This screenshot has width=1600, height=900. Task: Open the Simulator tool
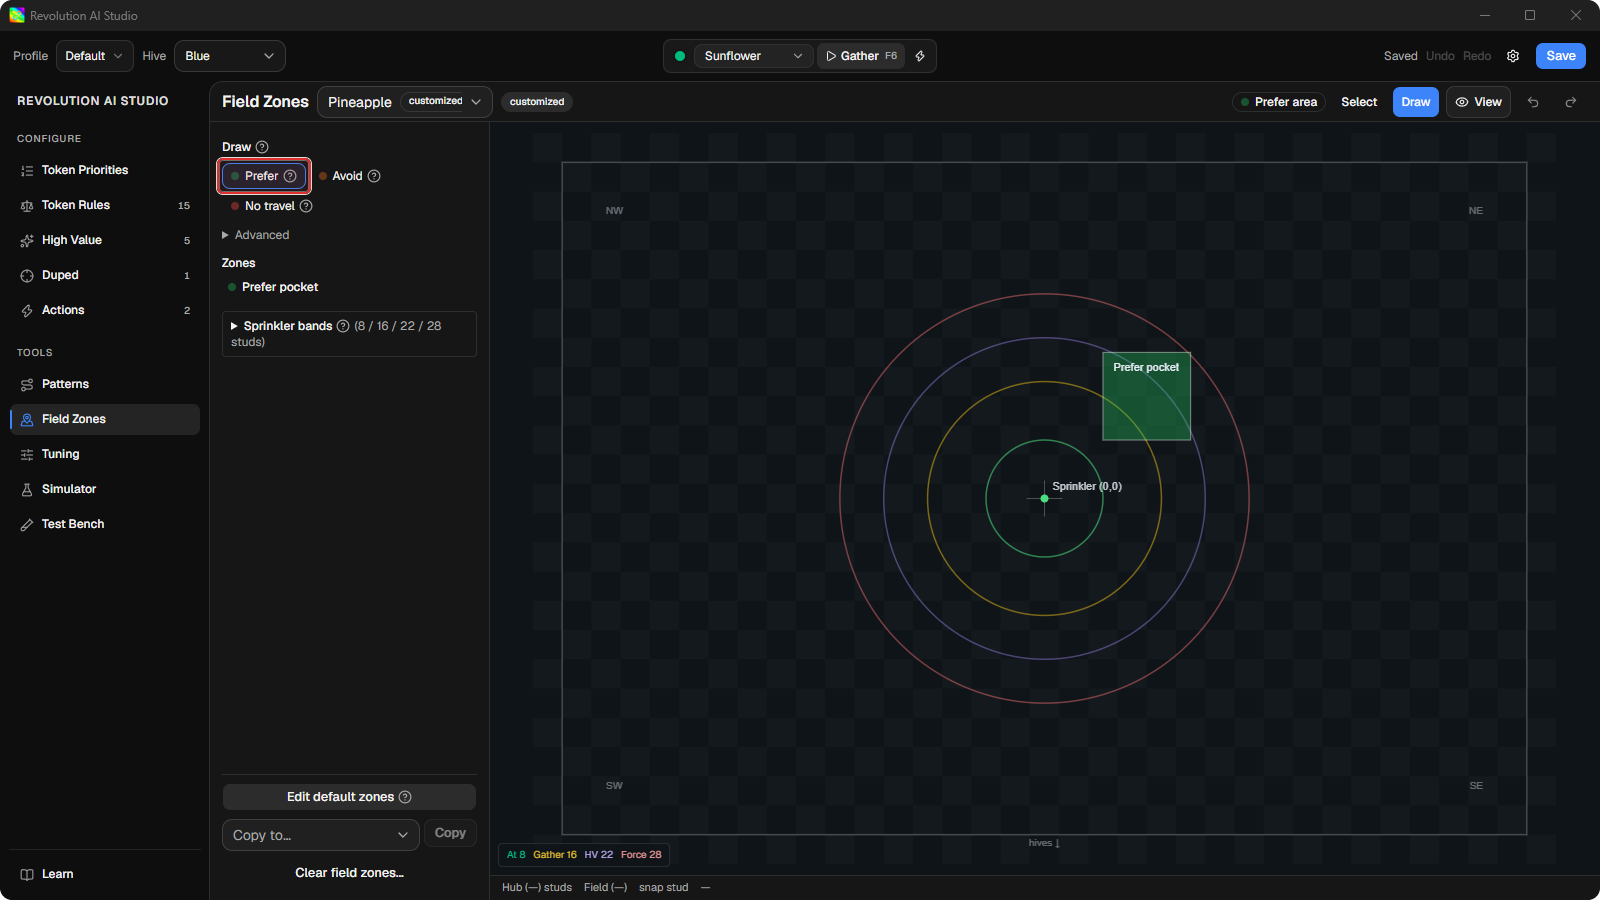pos(105,489)
